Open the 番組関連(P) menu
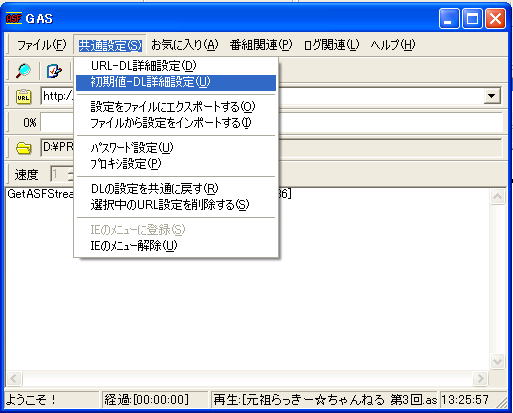 coord(260,45)
